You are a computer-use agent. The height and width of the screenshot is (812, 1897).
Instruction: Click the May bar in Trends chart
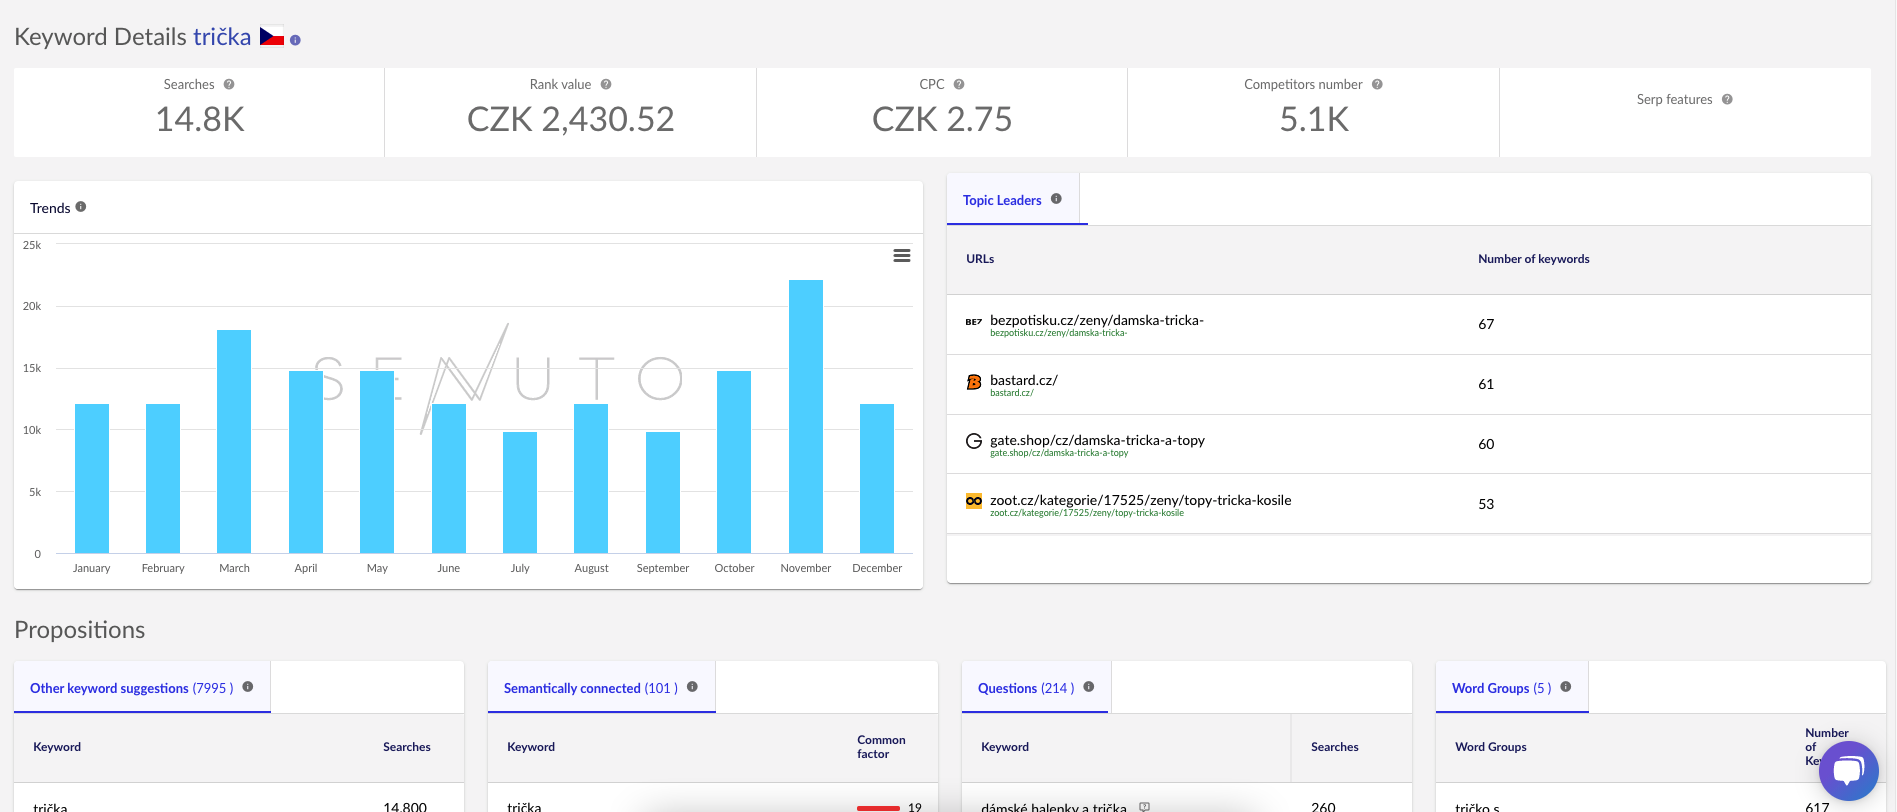click(x=377, y=462)
